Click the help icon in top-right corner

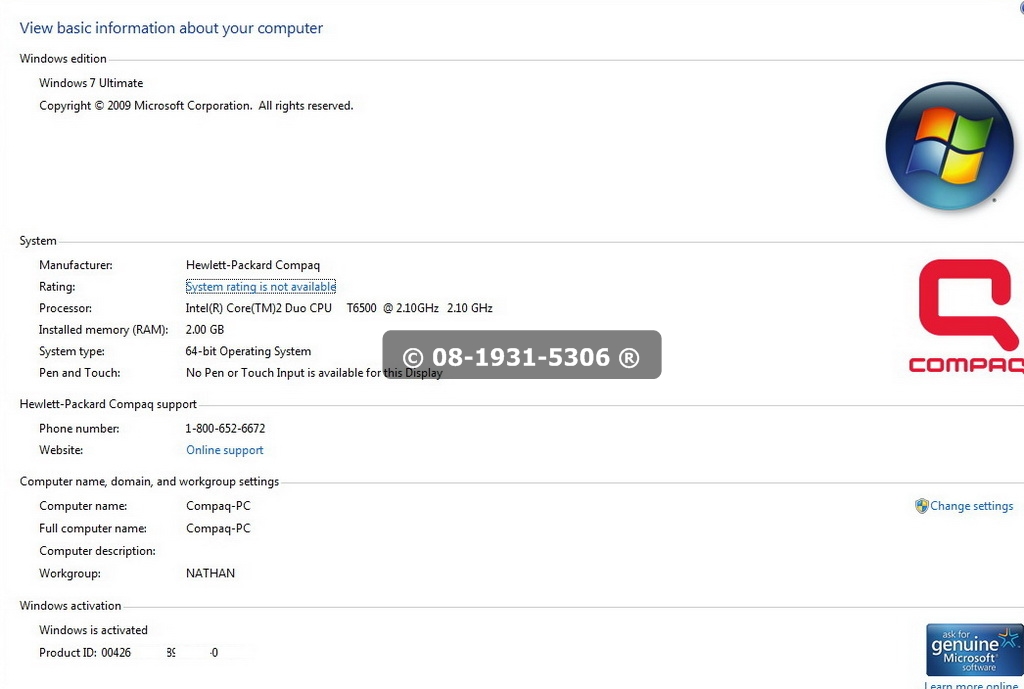tap(1020, 5)
